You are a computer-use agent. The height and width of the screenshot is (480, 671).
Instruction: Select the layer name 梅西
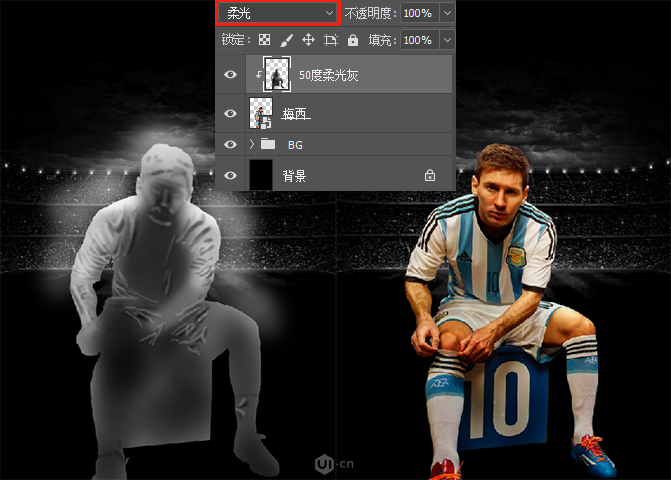pyautogui.click(x=294, y=114)
